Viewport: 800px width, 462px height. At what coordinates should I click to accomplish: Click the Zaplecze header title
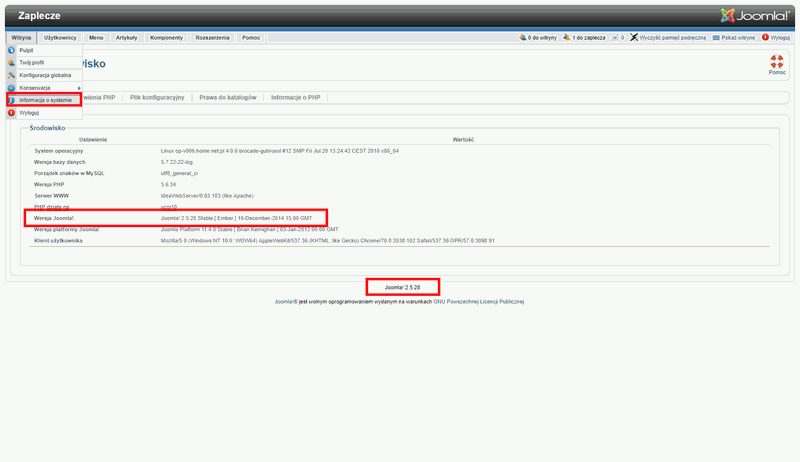(39, 16)
